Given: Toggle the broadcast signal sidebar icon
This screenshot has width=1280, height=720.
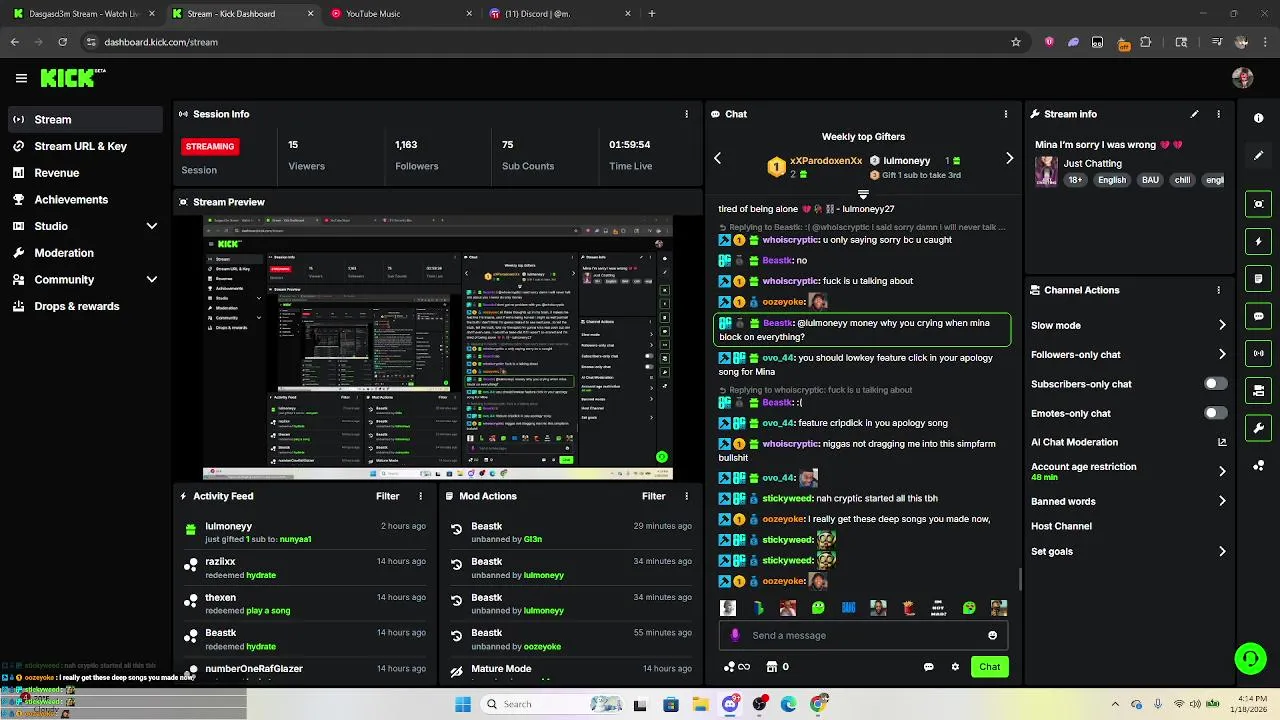Looking at the screenshot, I should [1259, 353].
